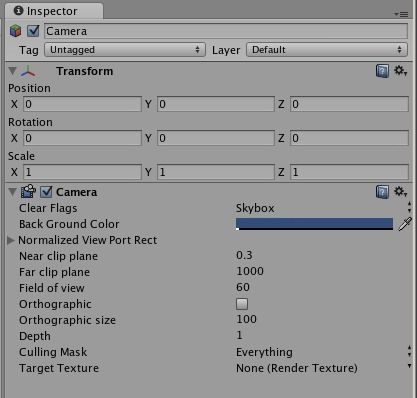Viewport: 417px width, 398px height.
Task: Click the Position X field
Action: point(82,104)
